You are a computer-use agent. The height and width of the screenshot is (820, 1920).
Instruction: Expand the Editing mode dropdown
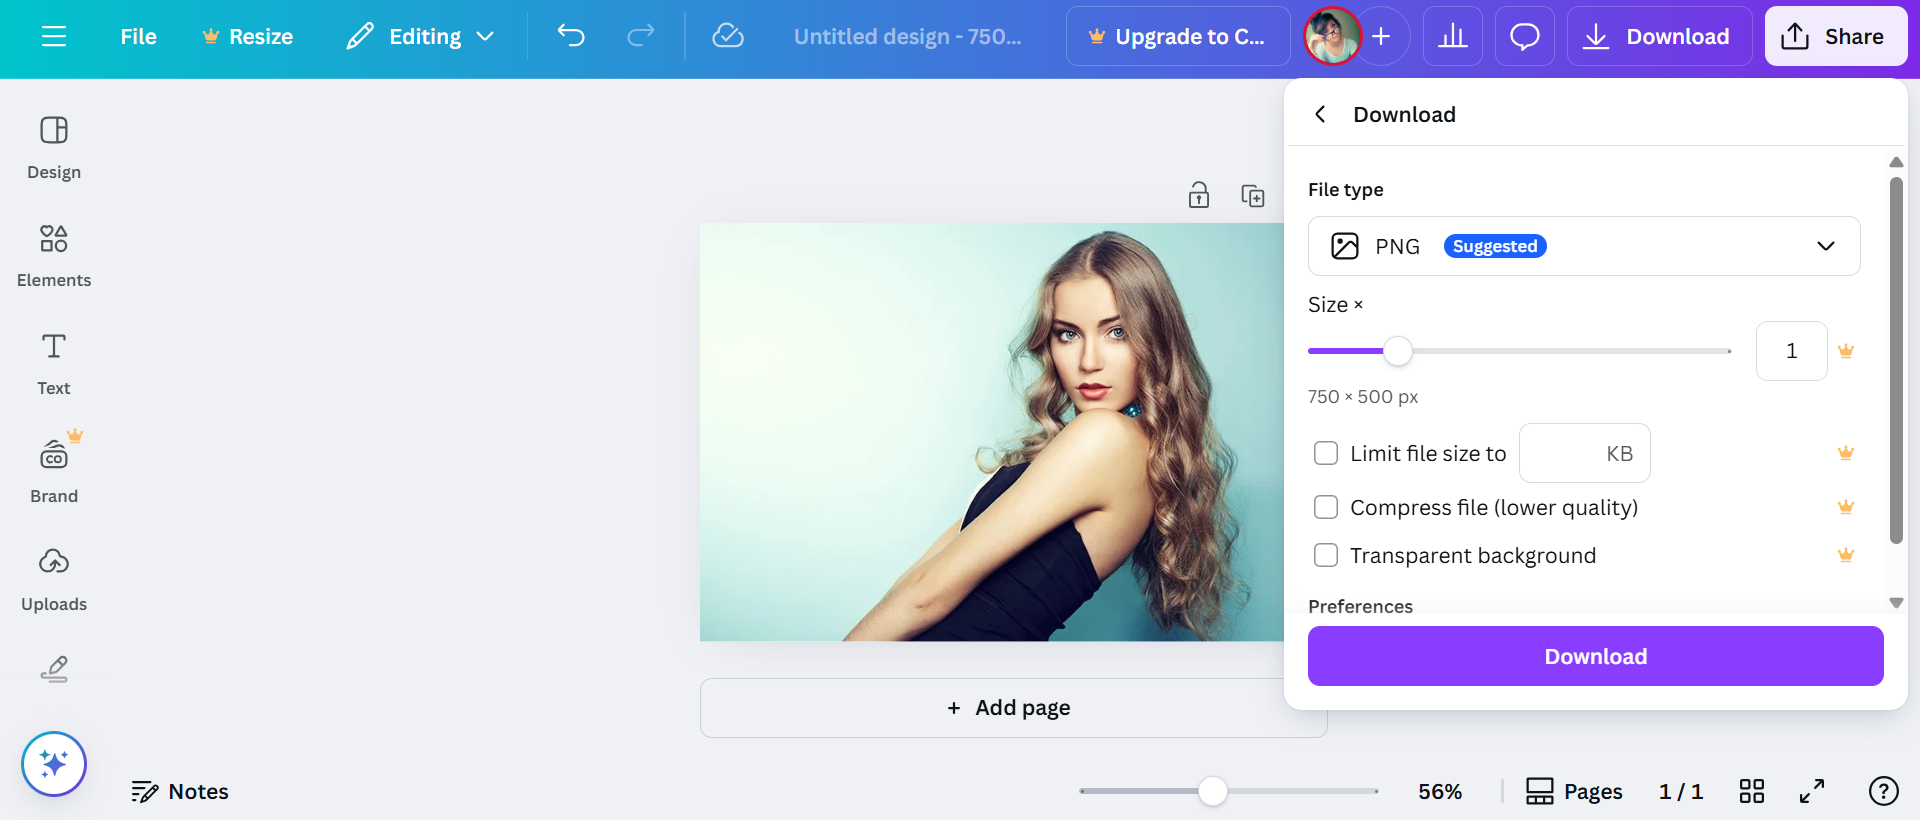tap(421, 36)
